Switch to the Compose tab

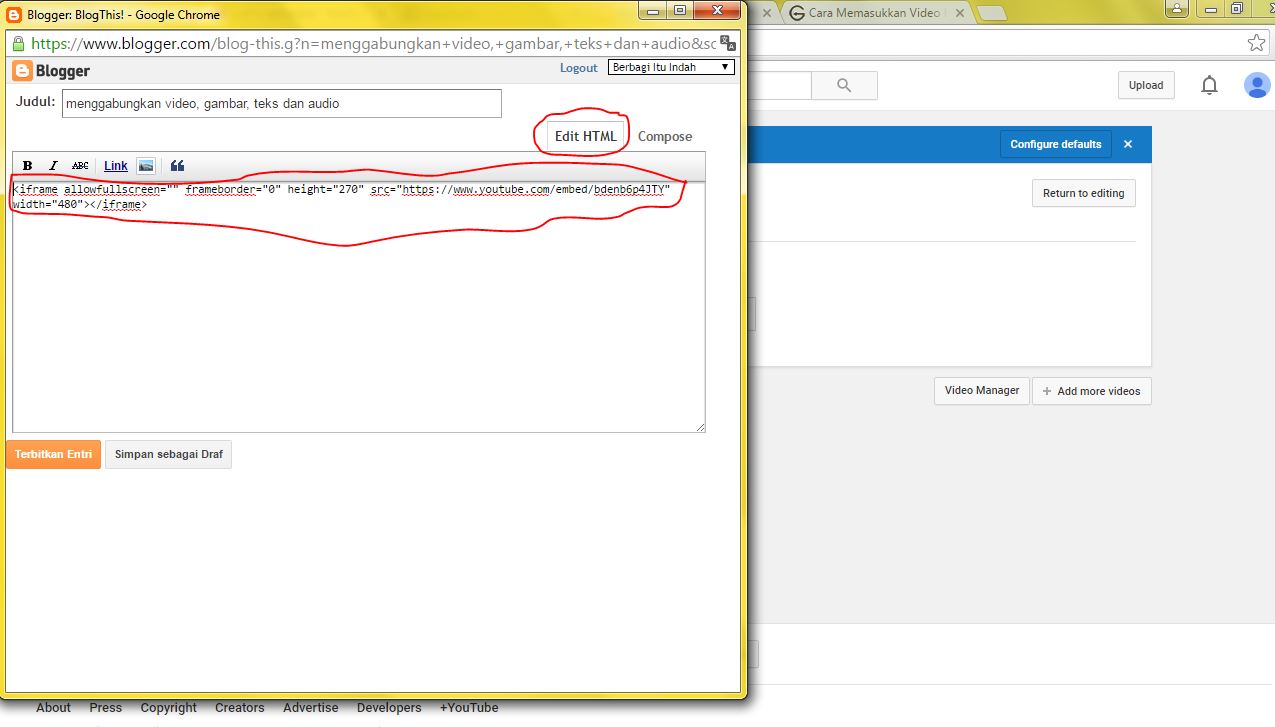coord(665,136)
